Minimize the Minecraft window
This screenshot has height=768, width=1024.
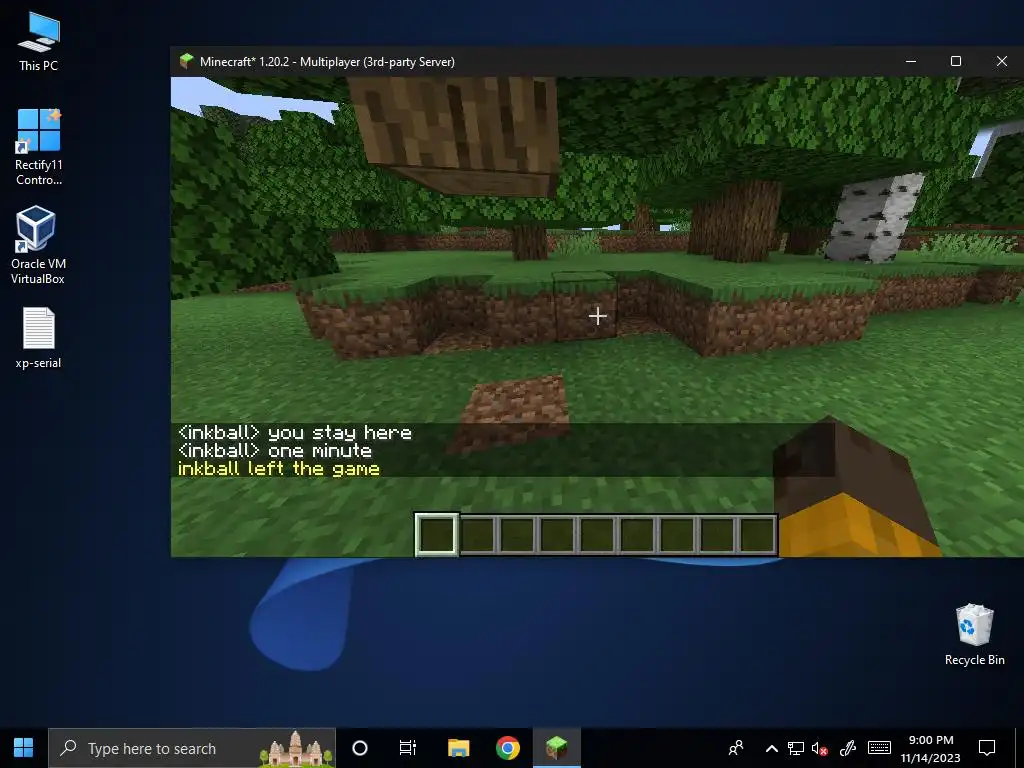911,61
